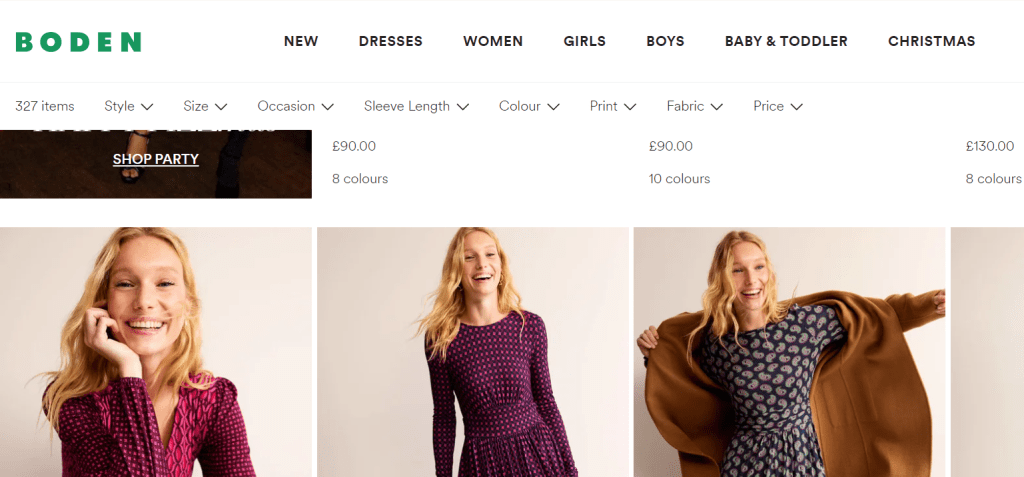Expand the Sleeve Length filter
The image size is (1024, 477).
(416, 106)
